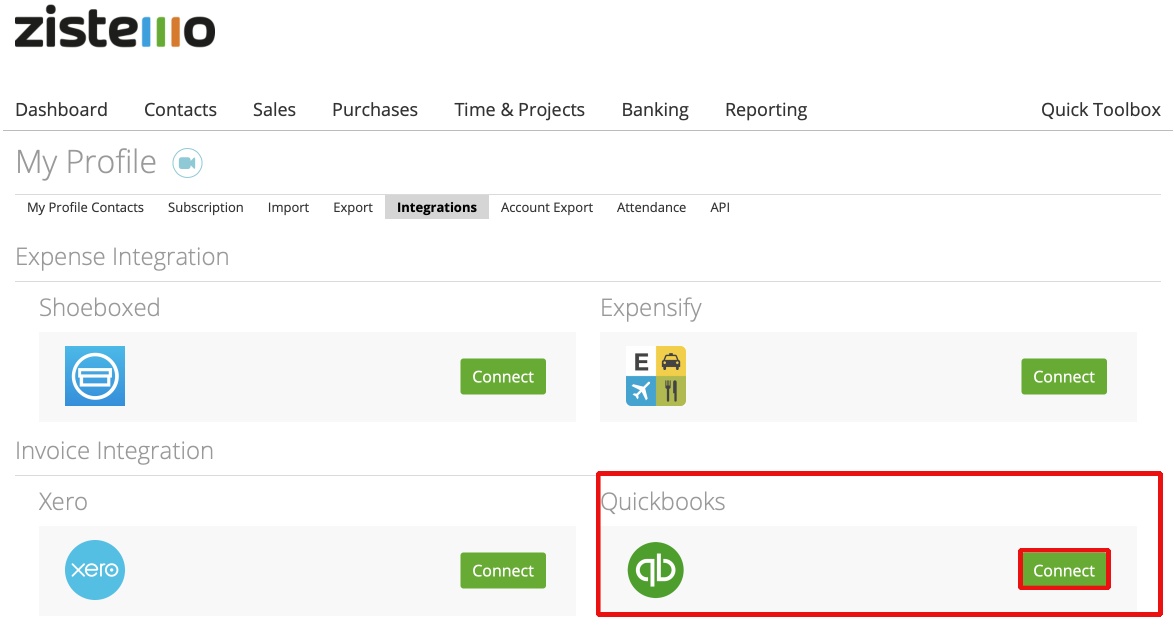The image size is (1174, 637).
Task: Connect the Shoeboxed integration
Action: [502, 377]
